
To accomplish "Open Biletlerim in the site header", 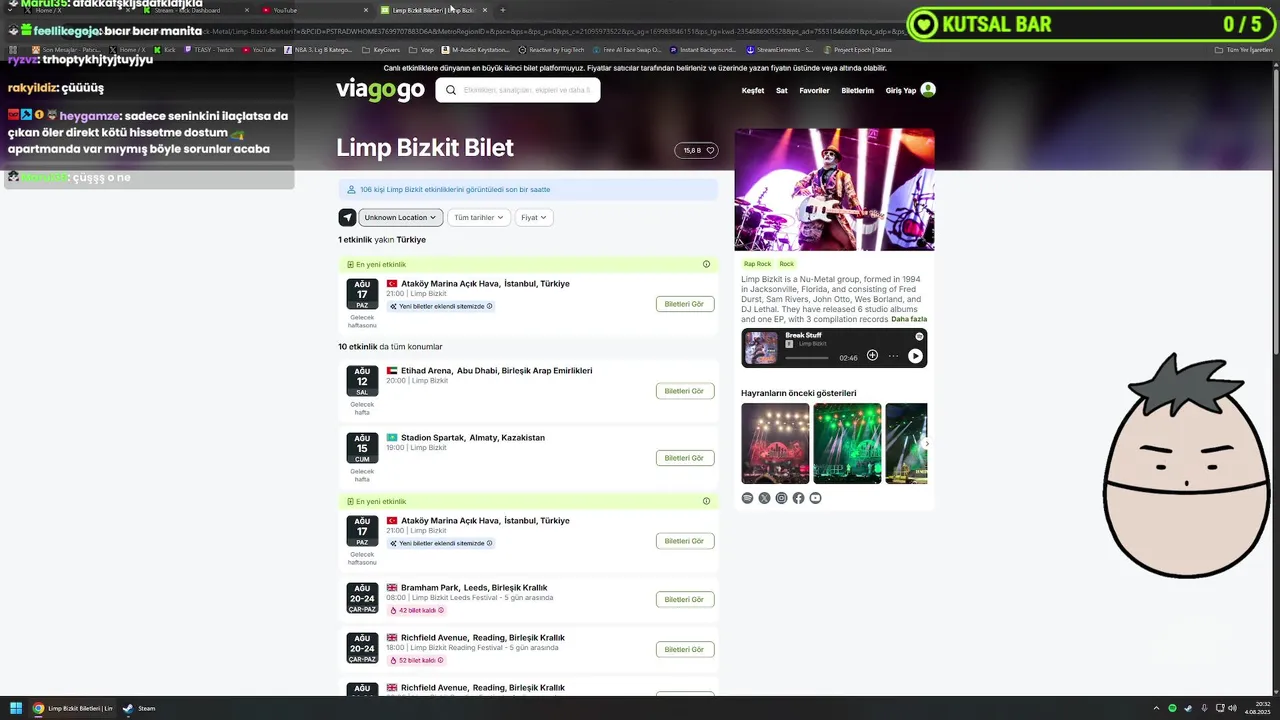I will click(x=857, y=90).
